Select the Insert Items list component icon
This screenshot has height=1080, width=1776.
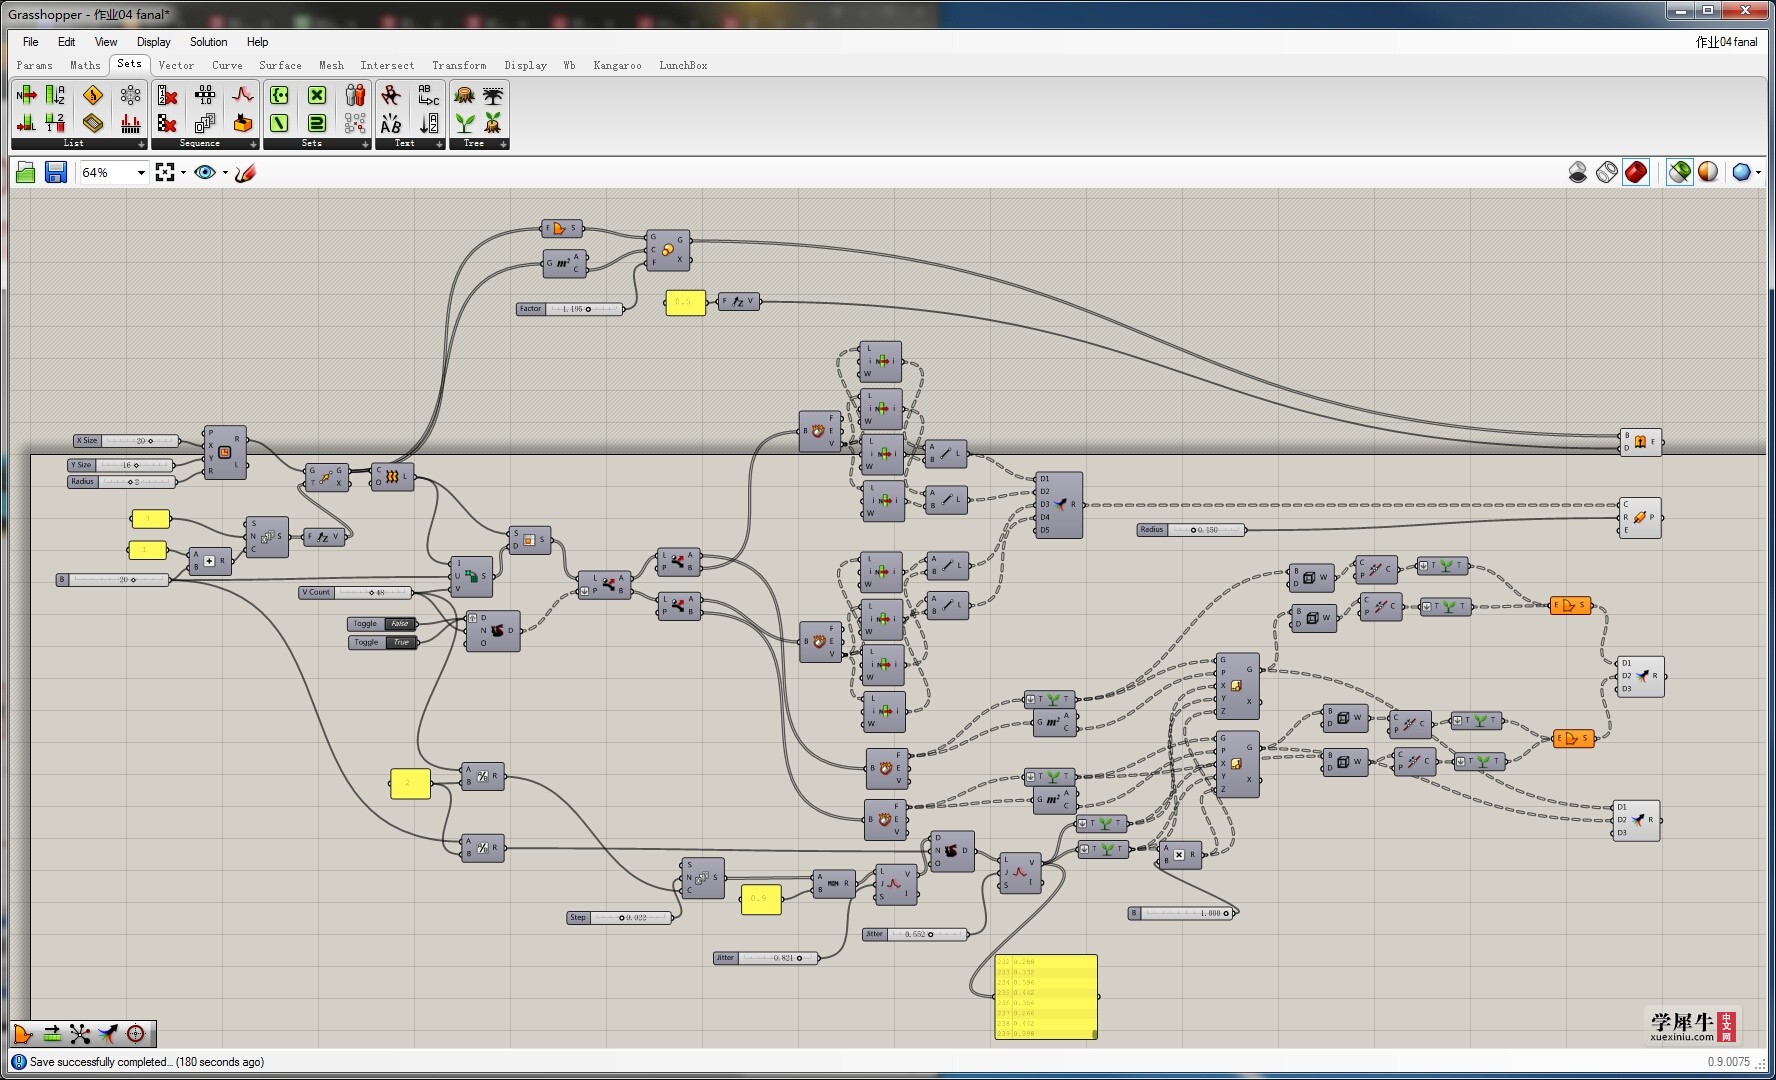click(x=27, y=95)
